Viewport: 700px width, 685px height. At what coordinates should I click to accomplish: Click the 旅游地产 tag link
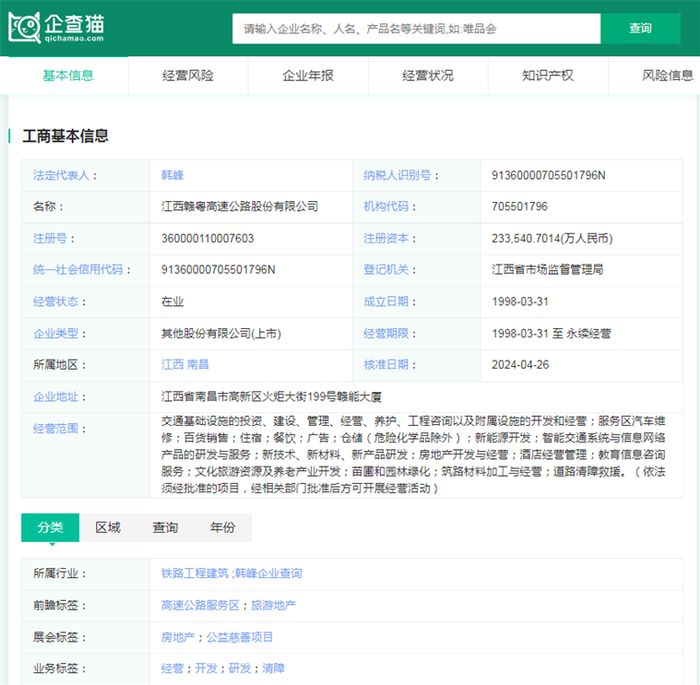coord(273,605)
